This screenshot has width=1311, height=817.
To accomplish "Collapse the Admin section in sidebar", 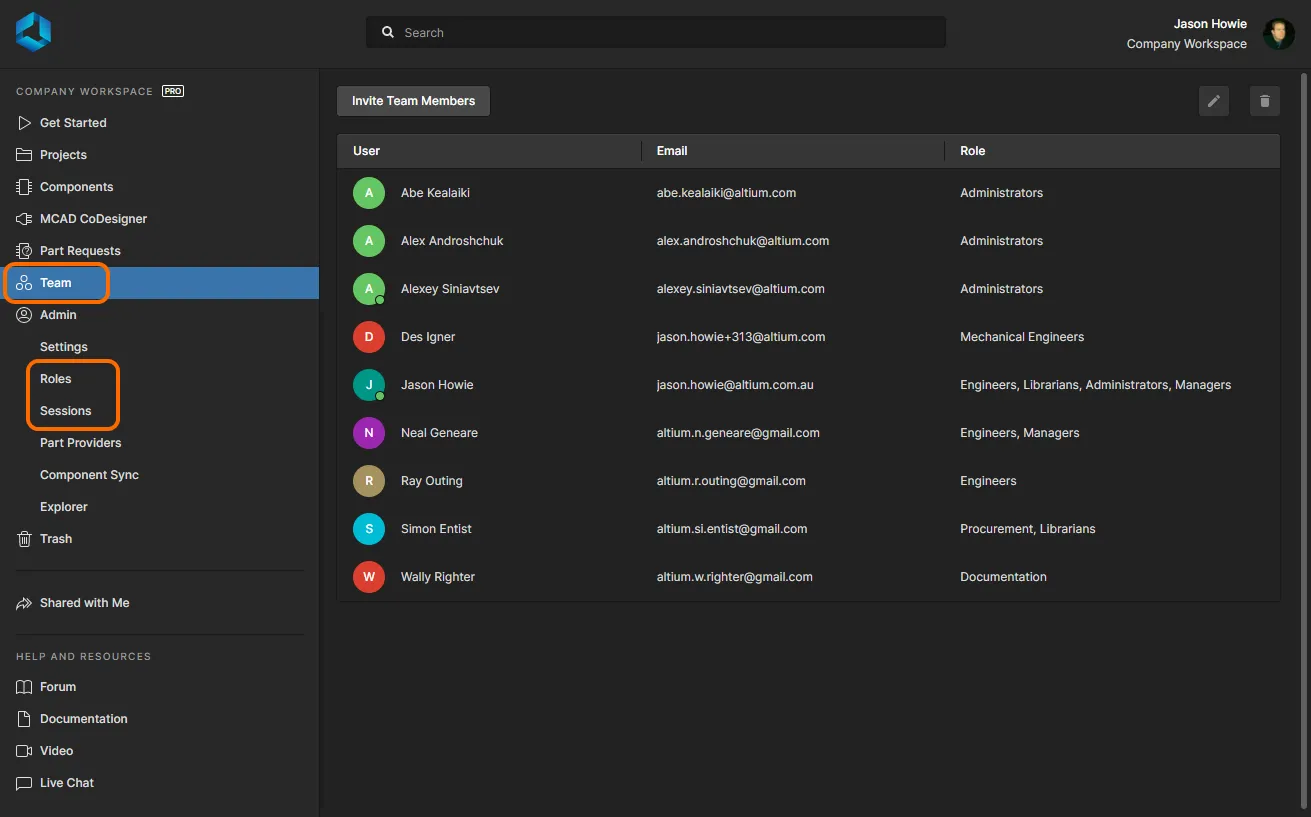I will click(x=58, y=315).
